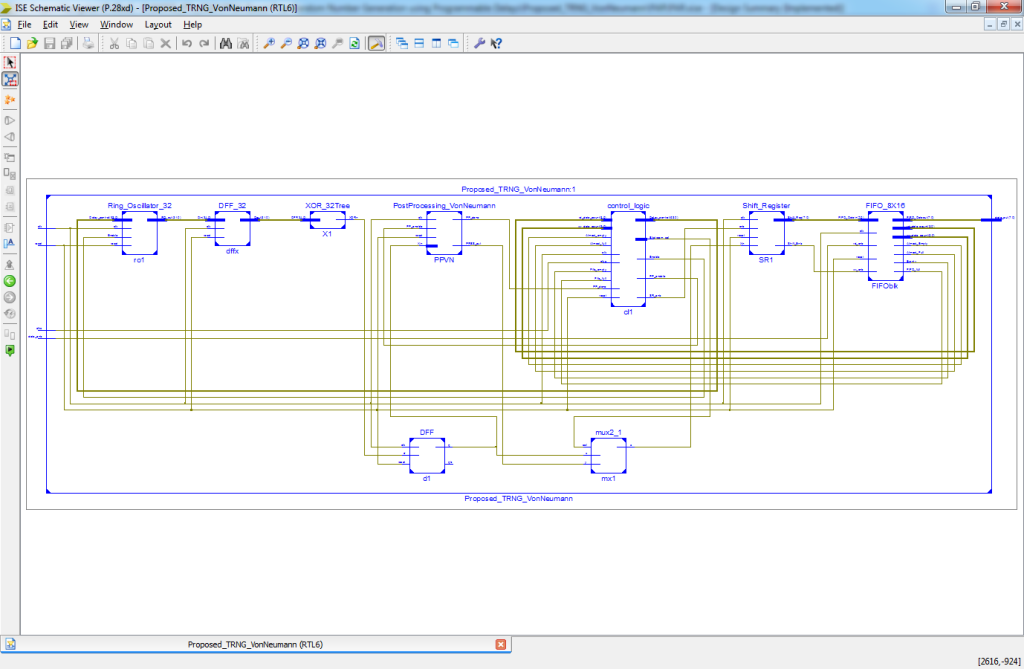The width and height of the screenshot is (1024, 669).
Task: Toggle the select pointer tool in sidebar
Action: 10,62
